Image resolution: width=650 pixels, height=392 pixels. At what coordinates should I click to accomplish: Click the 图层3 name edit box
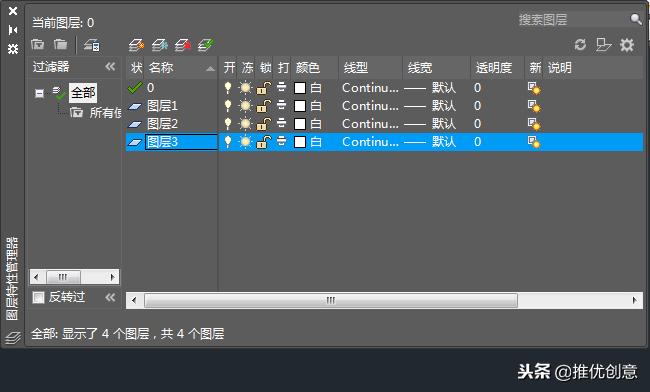181,142
